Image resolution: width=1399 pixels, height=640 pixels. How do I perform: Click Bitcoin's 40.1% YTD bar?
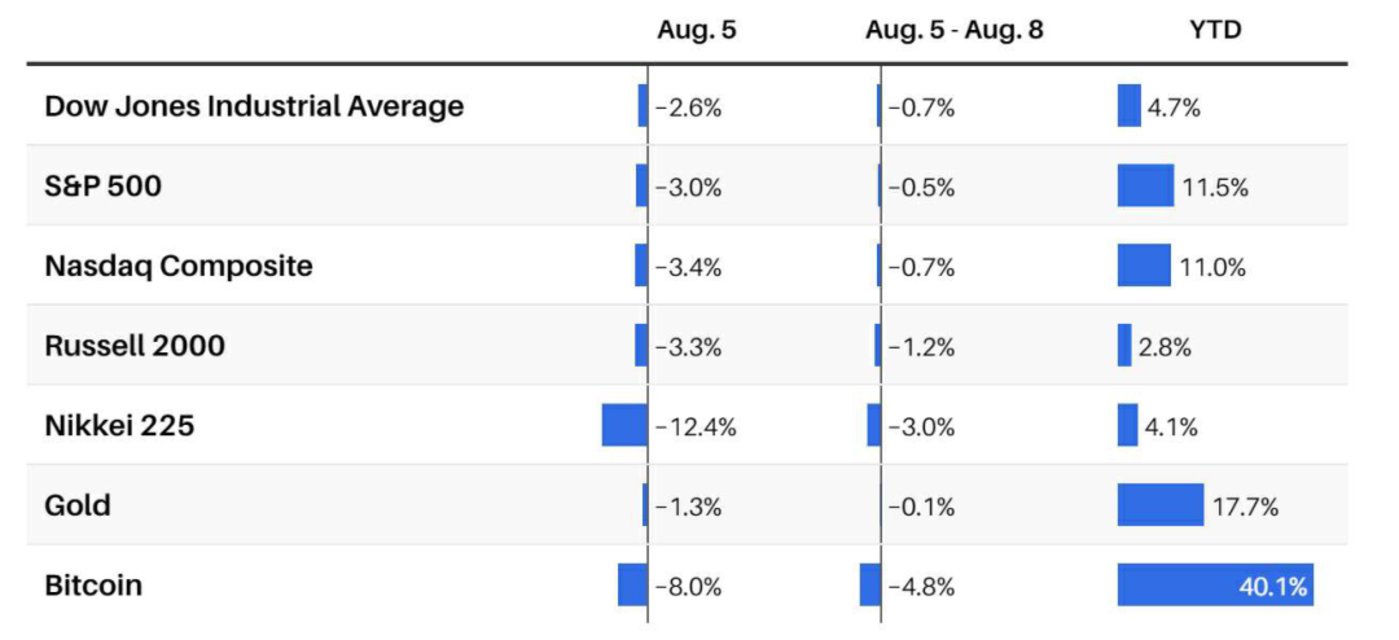pos(1214,585)
